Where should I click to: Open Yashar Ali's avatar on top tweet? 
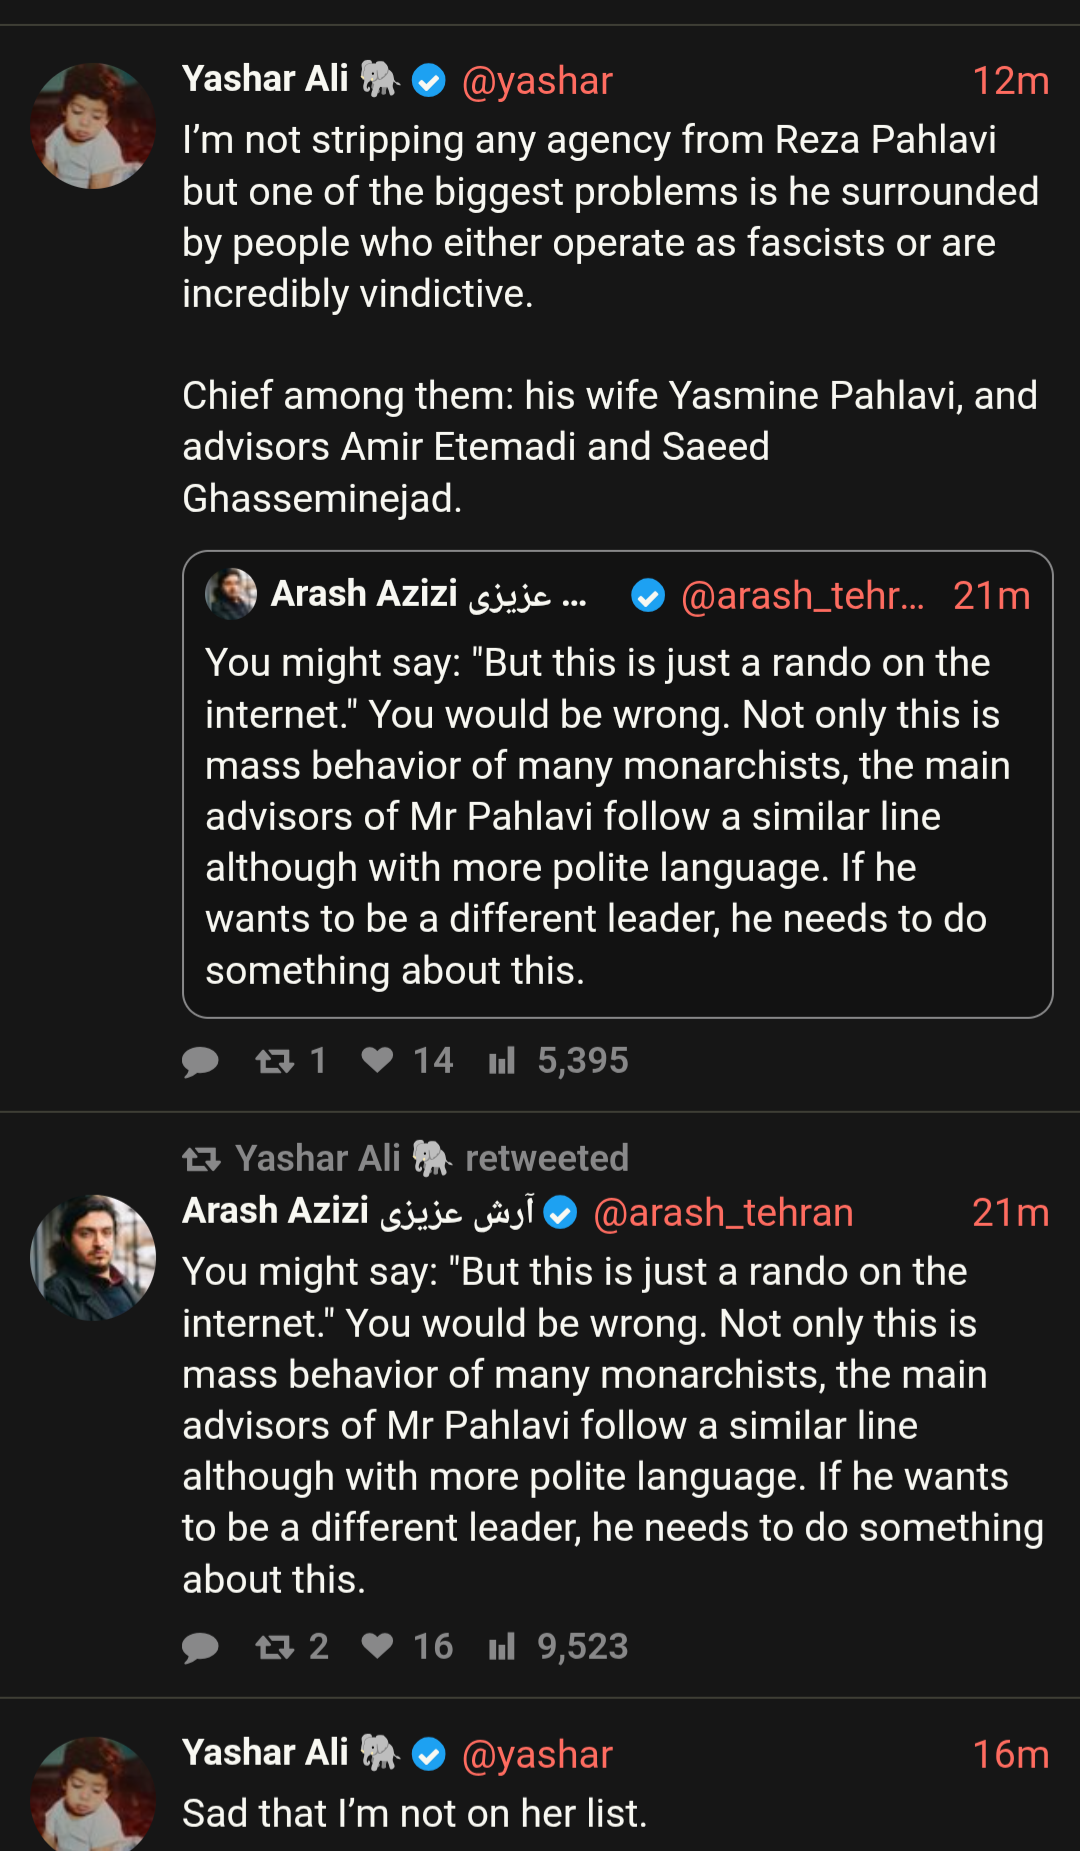[x=93, y=126]
